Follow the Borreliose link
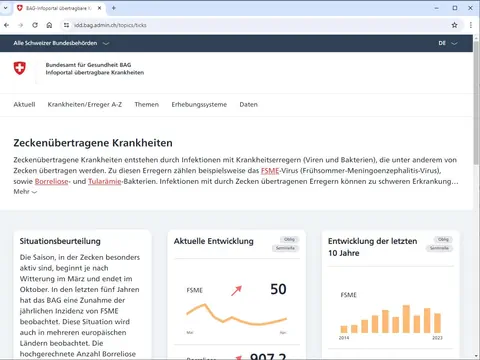 (x=51, y=181)
